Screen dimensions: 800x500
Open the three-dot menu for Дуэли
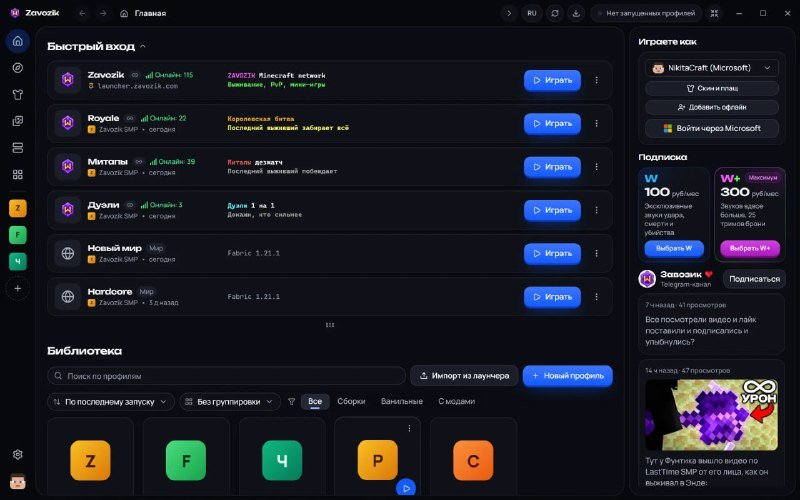(596, 210)
